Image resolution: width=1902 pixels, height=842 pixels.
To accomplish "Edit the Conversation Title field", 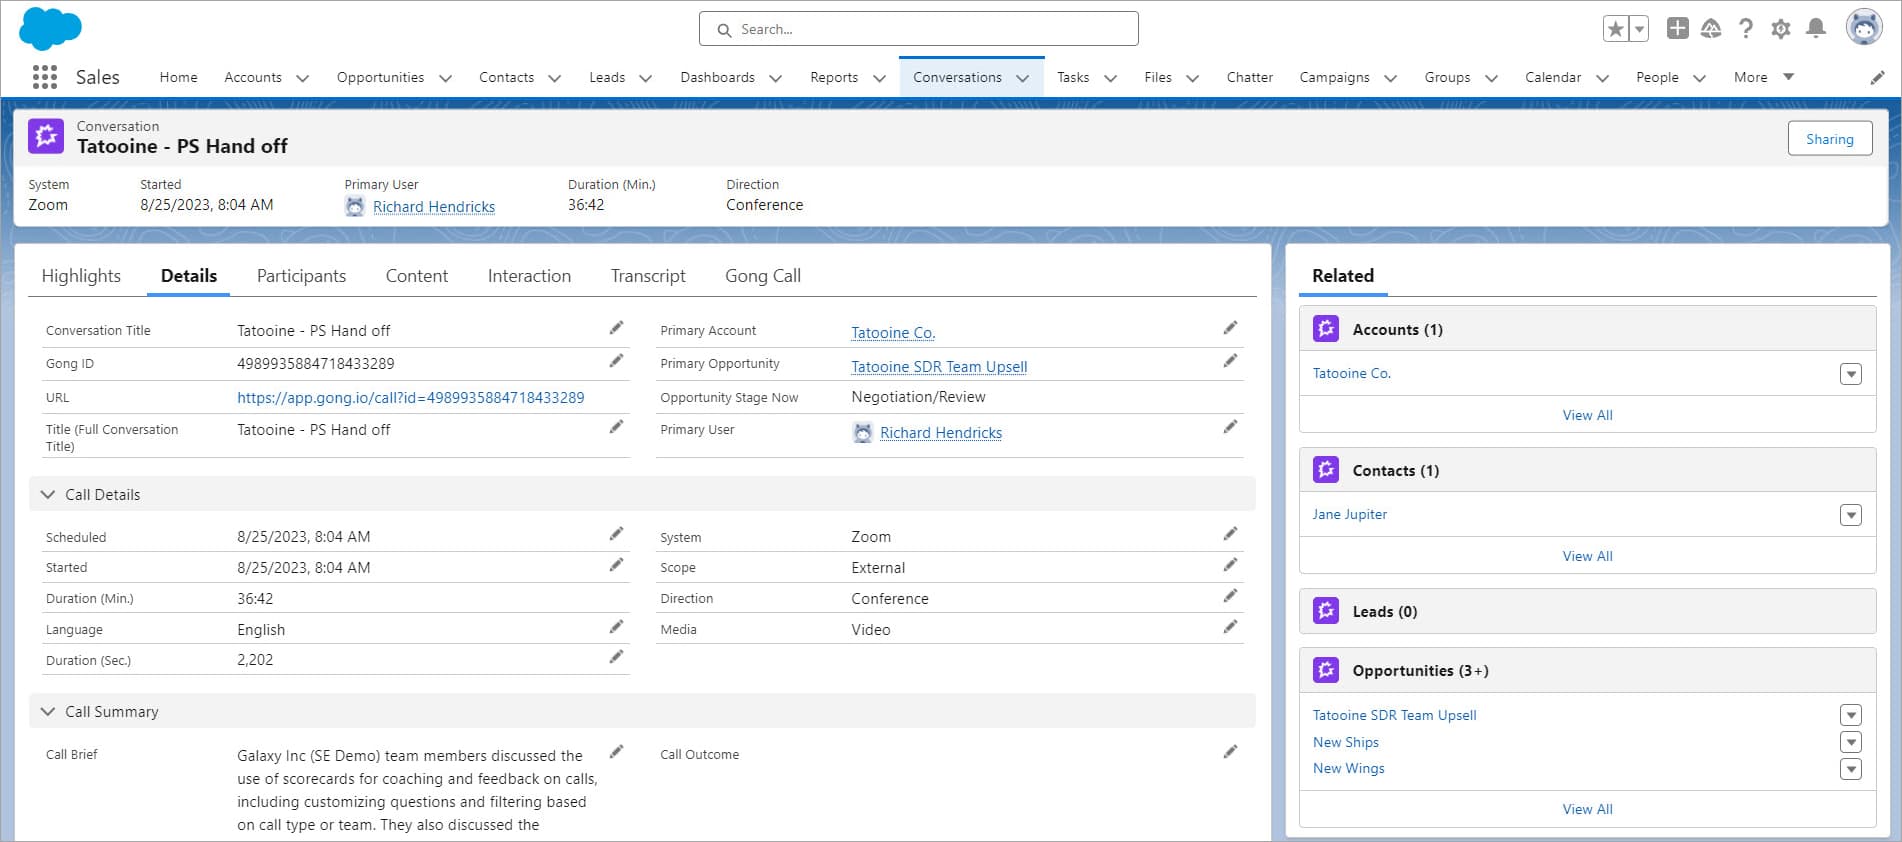I will [x=617, y=328].
